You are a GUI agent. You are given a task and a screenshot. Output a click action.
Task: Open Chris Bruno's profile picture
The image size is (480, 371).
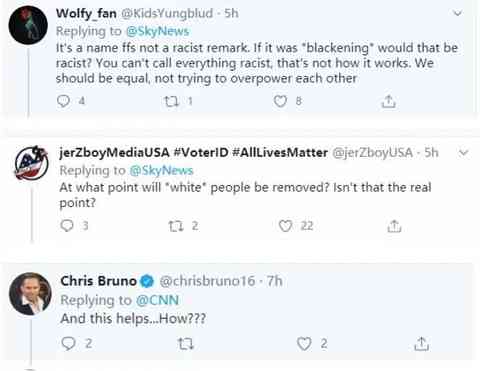pos(30,294)
